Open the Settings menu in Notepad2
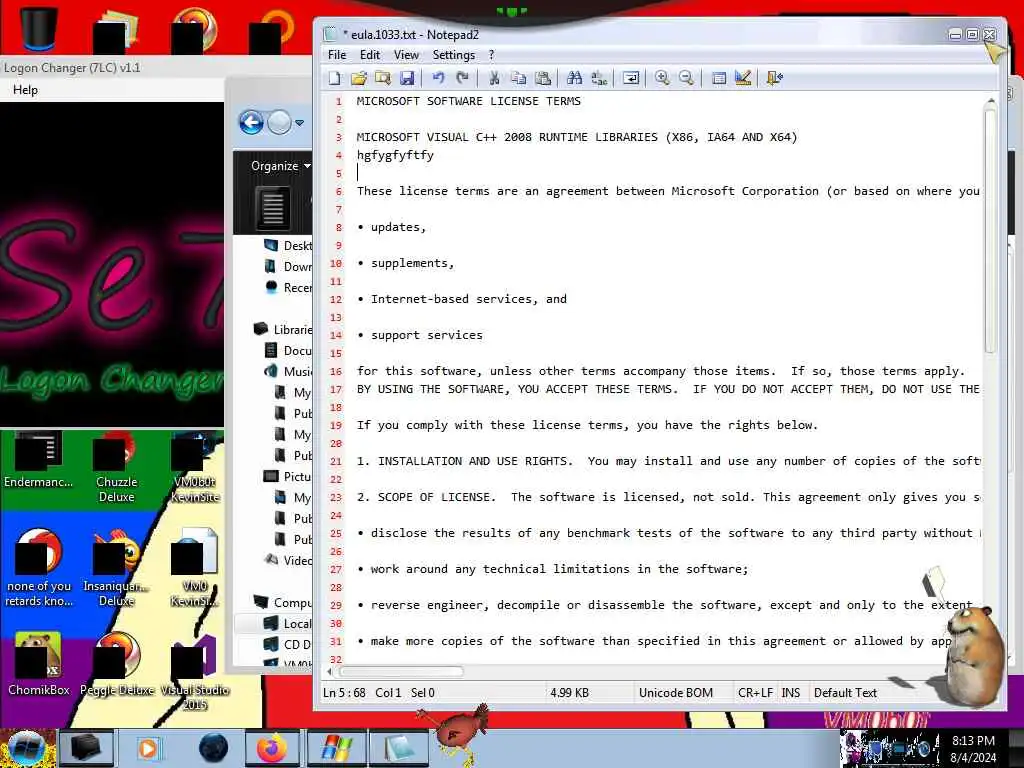Screen dimensions: 1024x768 click(x=453, y=55)
